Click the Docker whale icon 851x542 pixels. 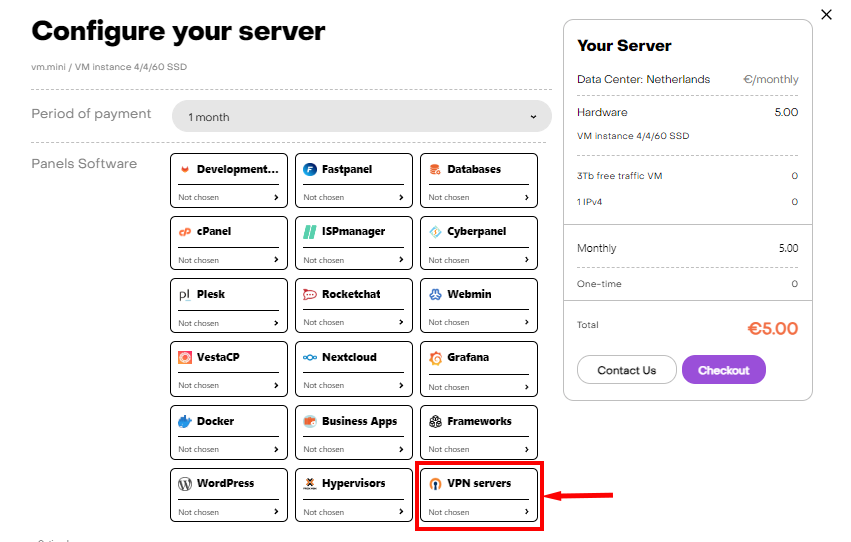coord(185,422)
